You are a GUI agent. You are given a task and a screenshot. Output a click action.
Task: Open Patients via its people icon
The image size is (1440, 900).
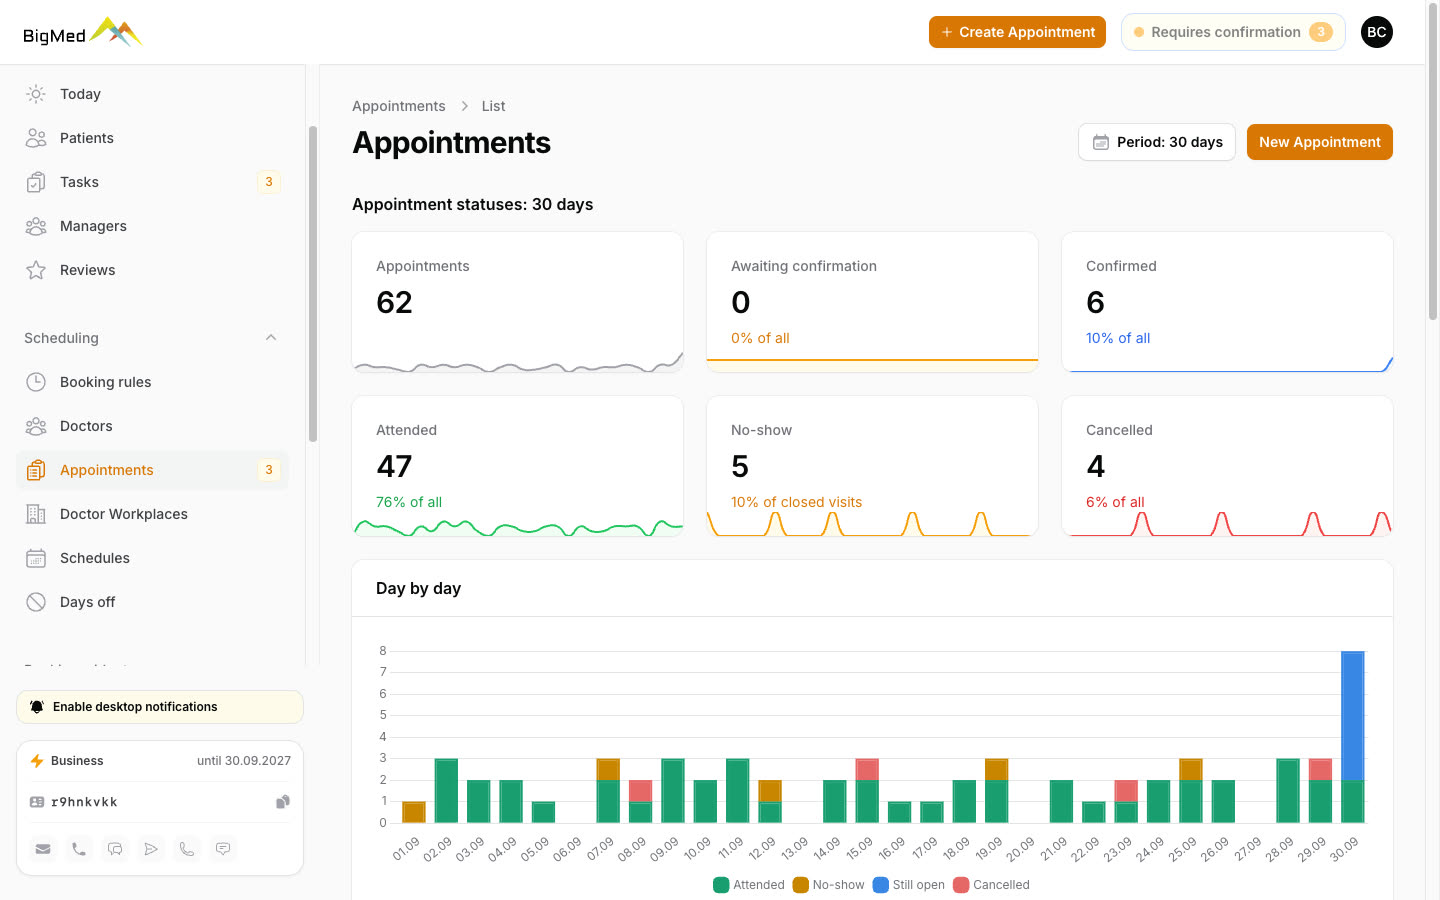click(x=36, y=138)
